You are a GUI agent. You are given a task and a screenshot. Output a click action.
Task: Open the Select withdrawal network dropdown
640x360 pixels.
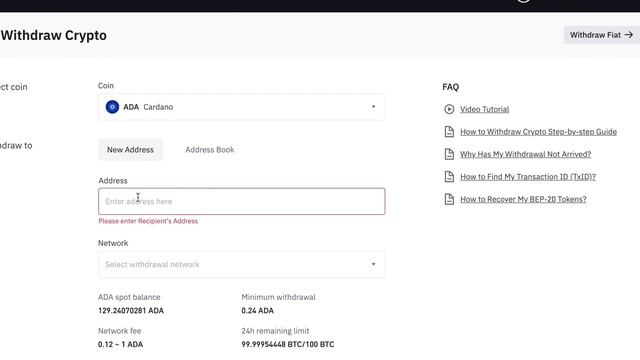241,264
